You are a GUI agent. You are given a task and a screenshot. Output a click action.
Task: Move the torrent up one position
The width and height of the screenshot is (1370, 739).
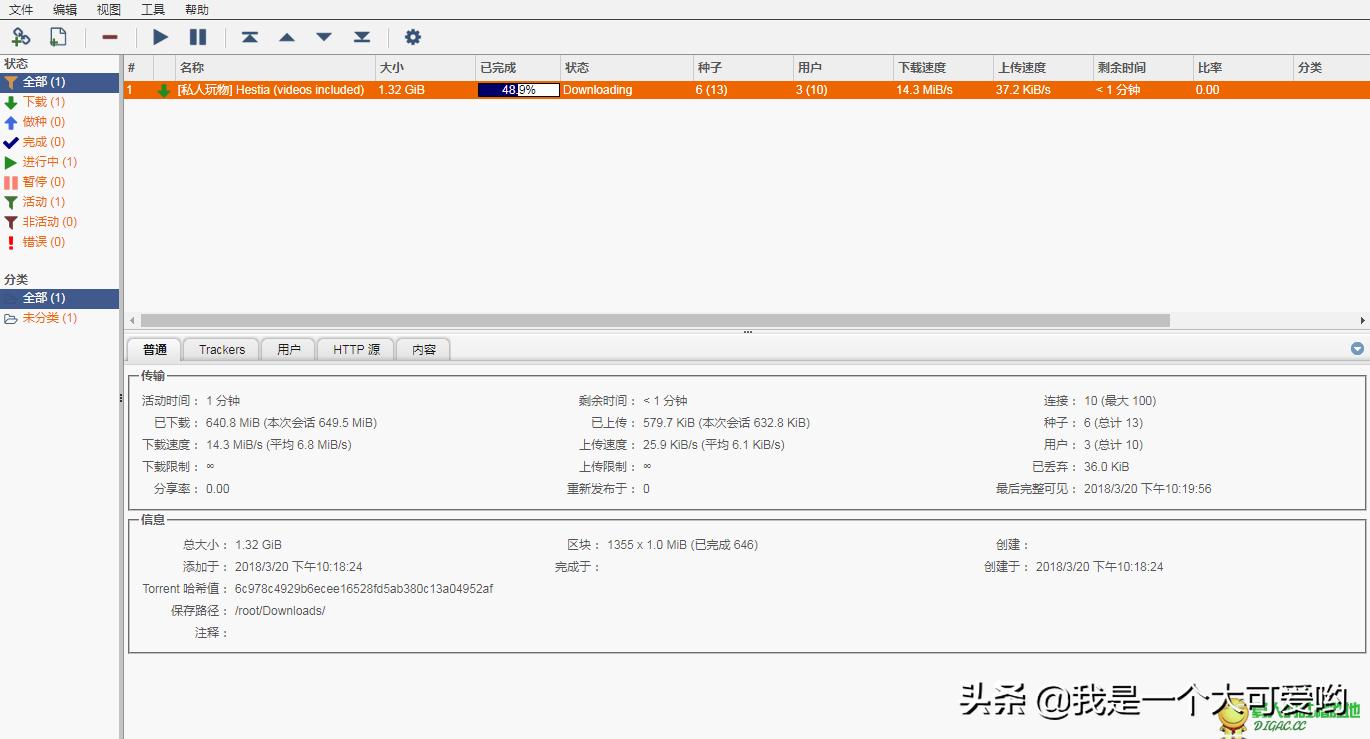[x=287, y=37]
